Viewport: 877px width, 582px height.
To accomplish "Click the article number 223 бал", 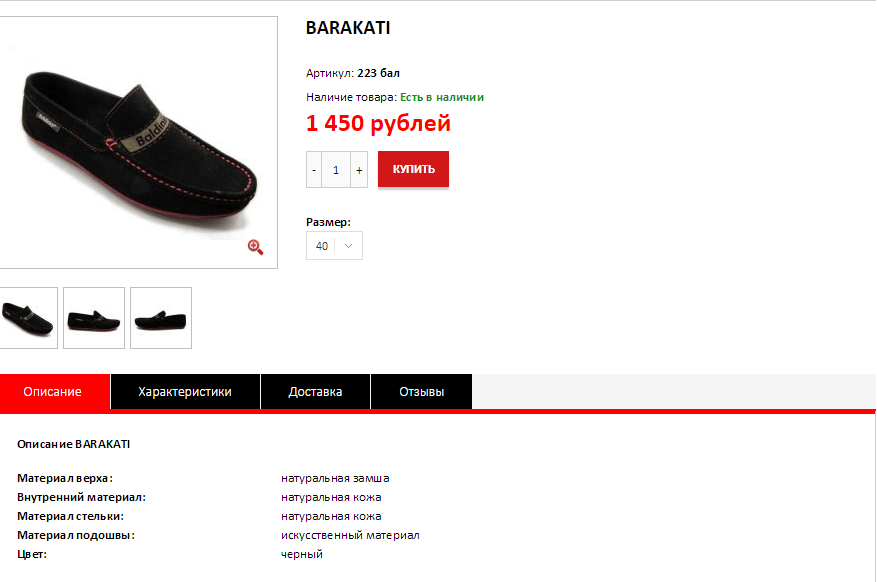I will click(x=379, y=73).
